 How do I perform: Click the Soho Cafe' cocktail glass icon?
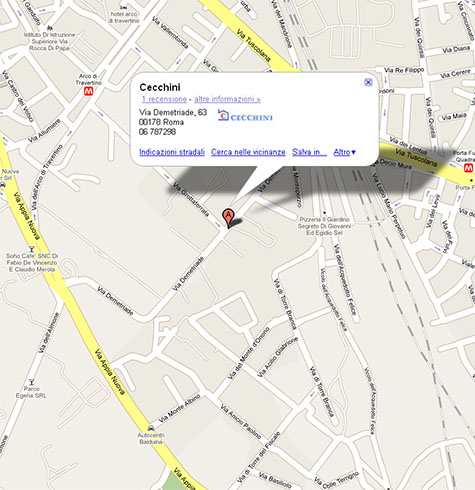[31, 249]
